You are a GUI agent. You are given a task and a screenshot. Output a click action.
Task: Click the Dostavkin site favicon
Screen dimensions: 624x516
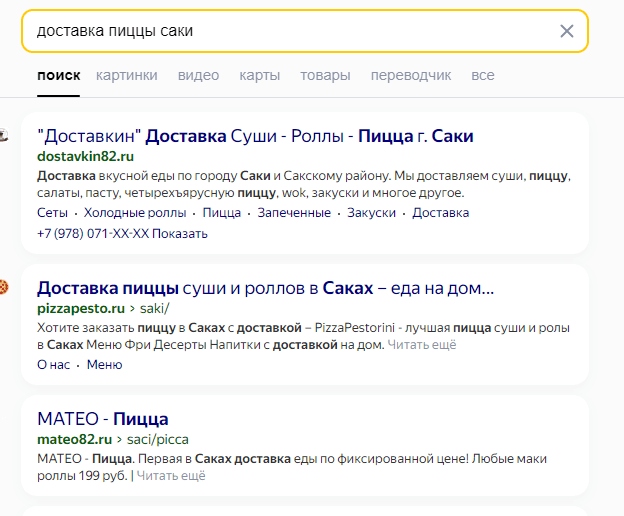click(4, 135)
